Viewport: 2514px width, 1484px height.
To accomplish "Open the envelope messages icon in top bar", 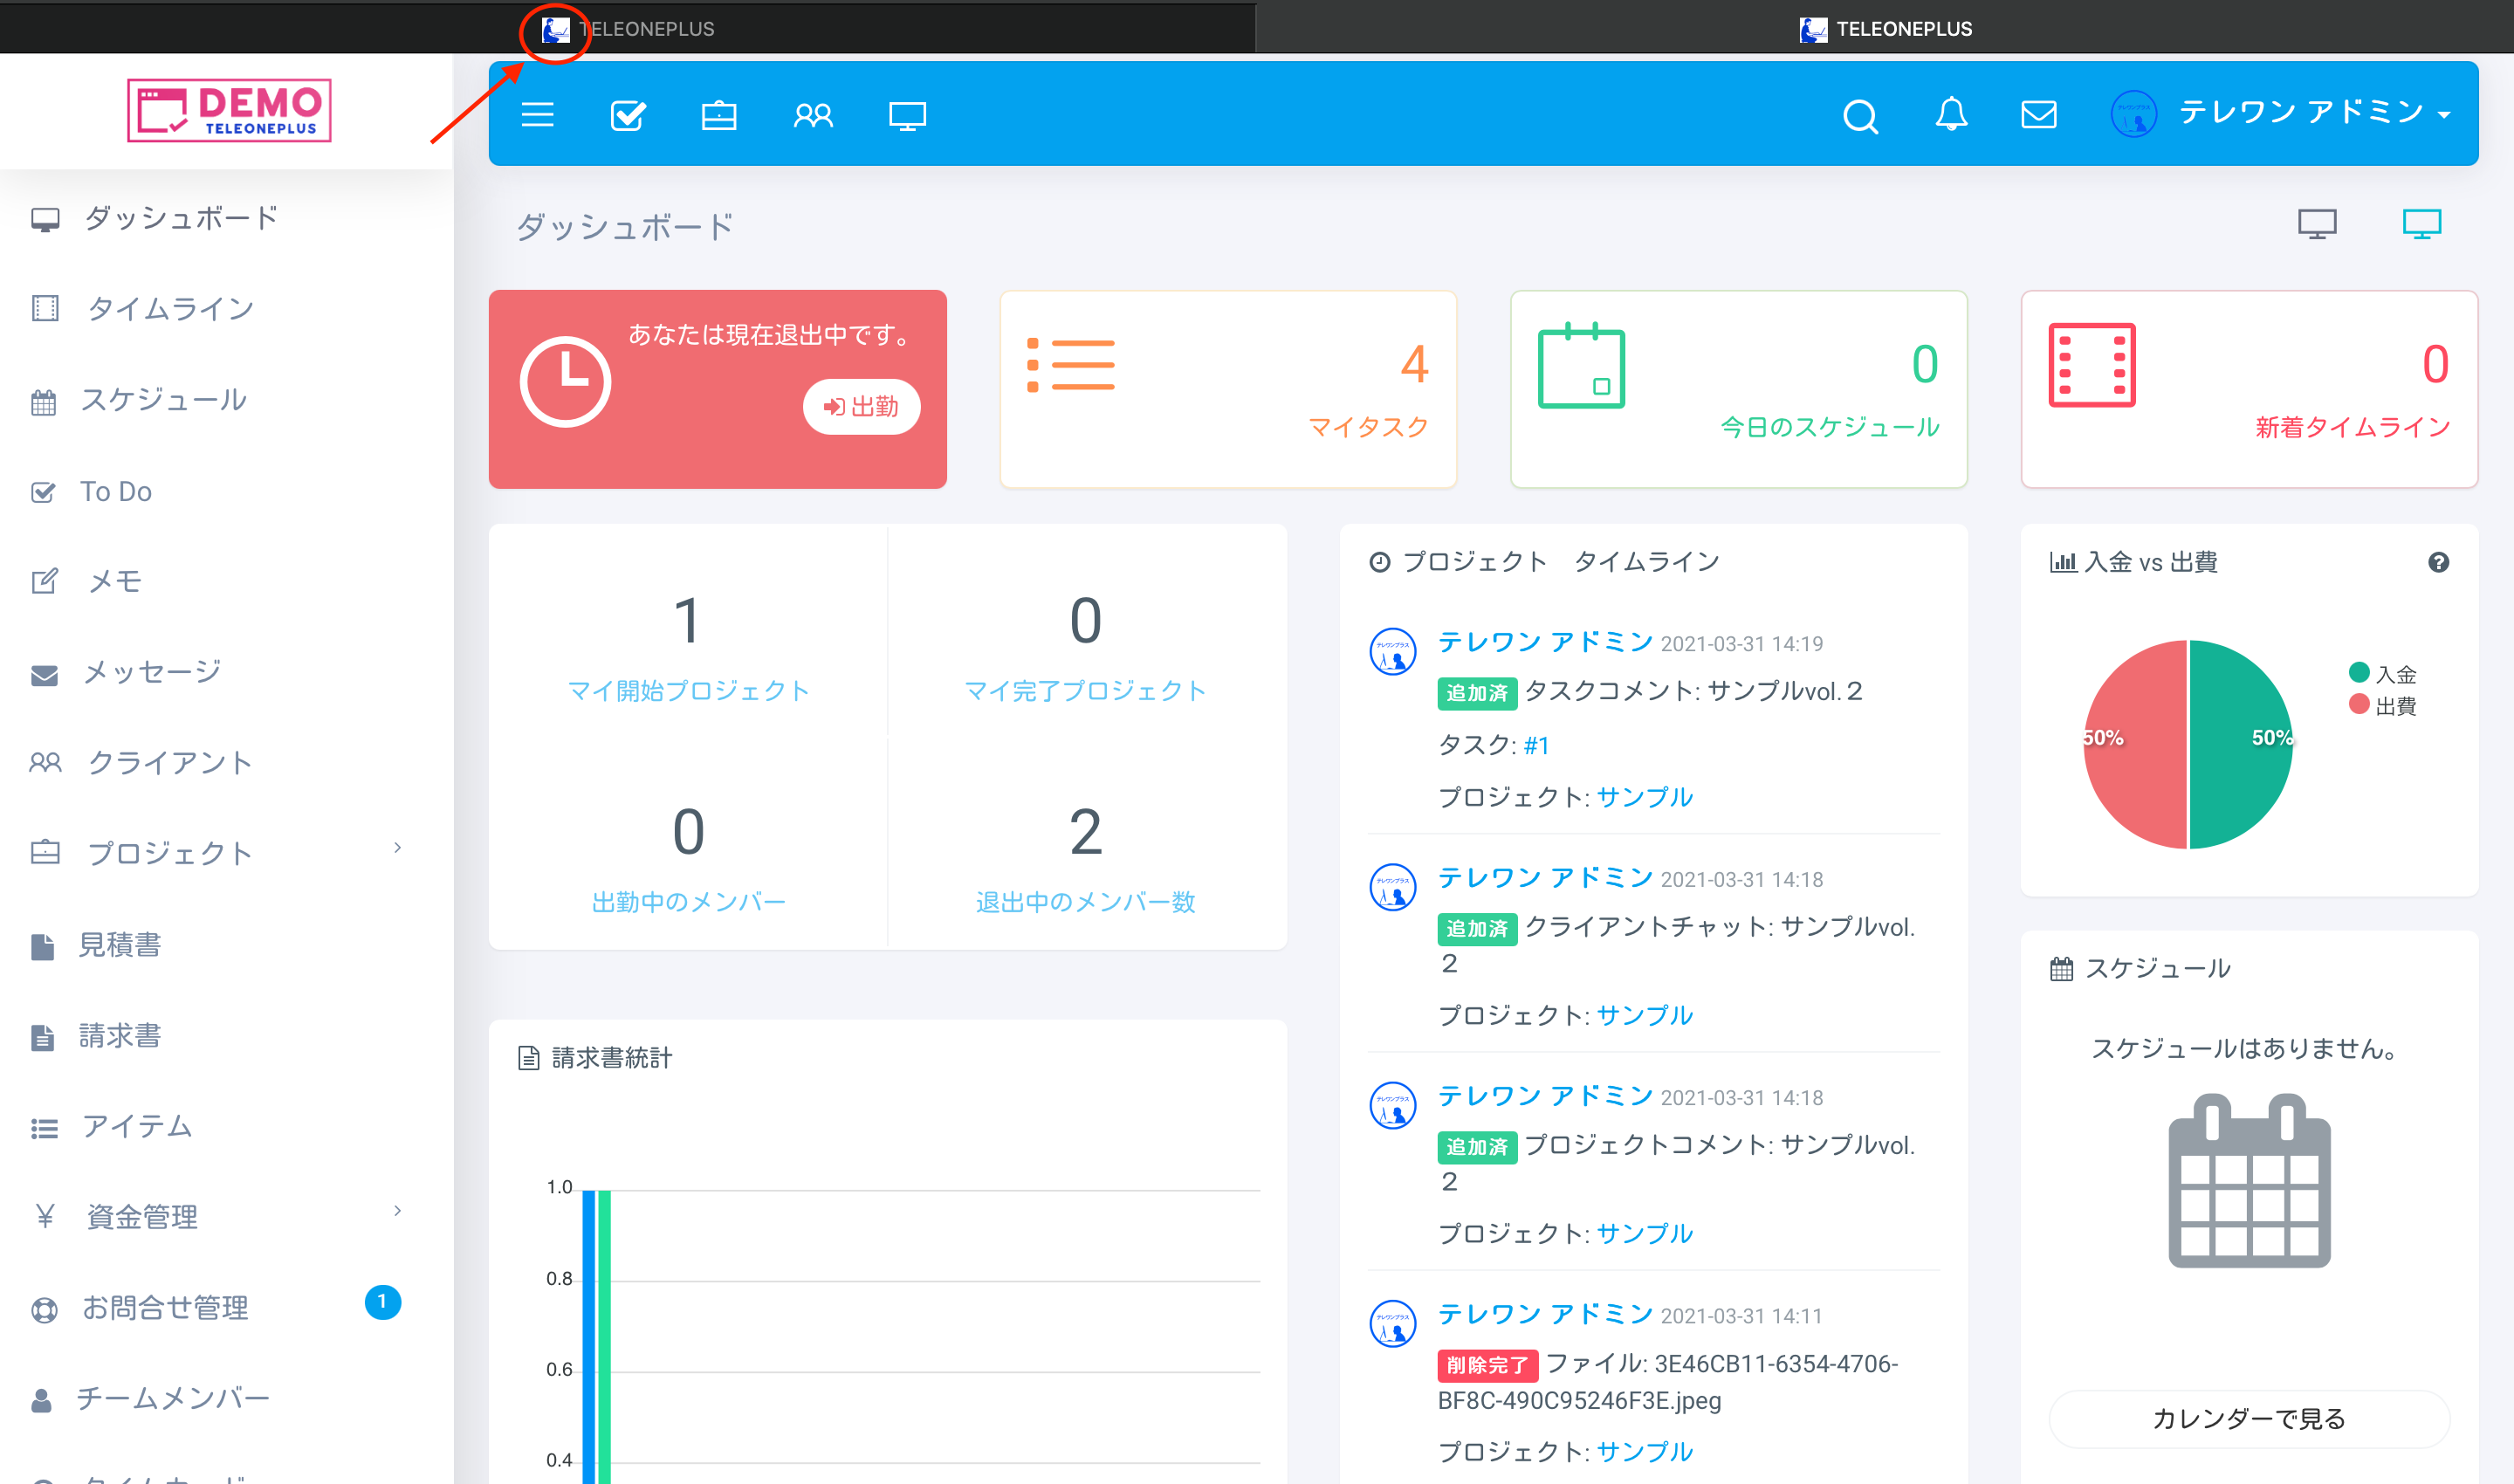I will 2039,114.
